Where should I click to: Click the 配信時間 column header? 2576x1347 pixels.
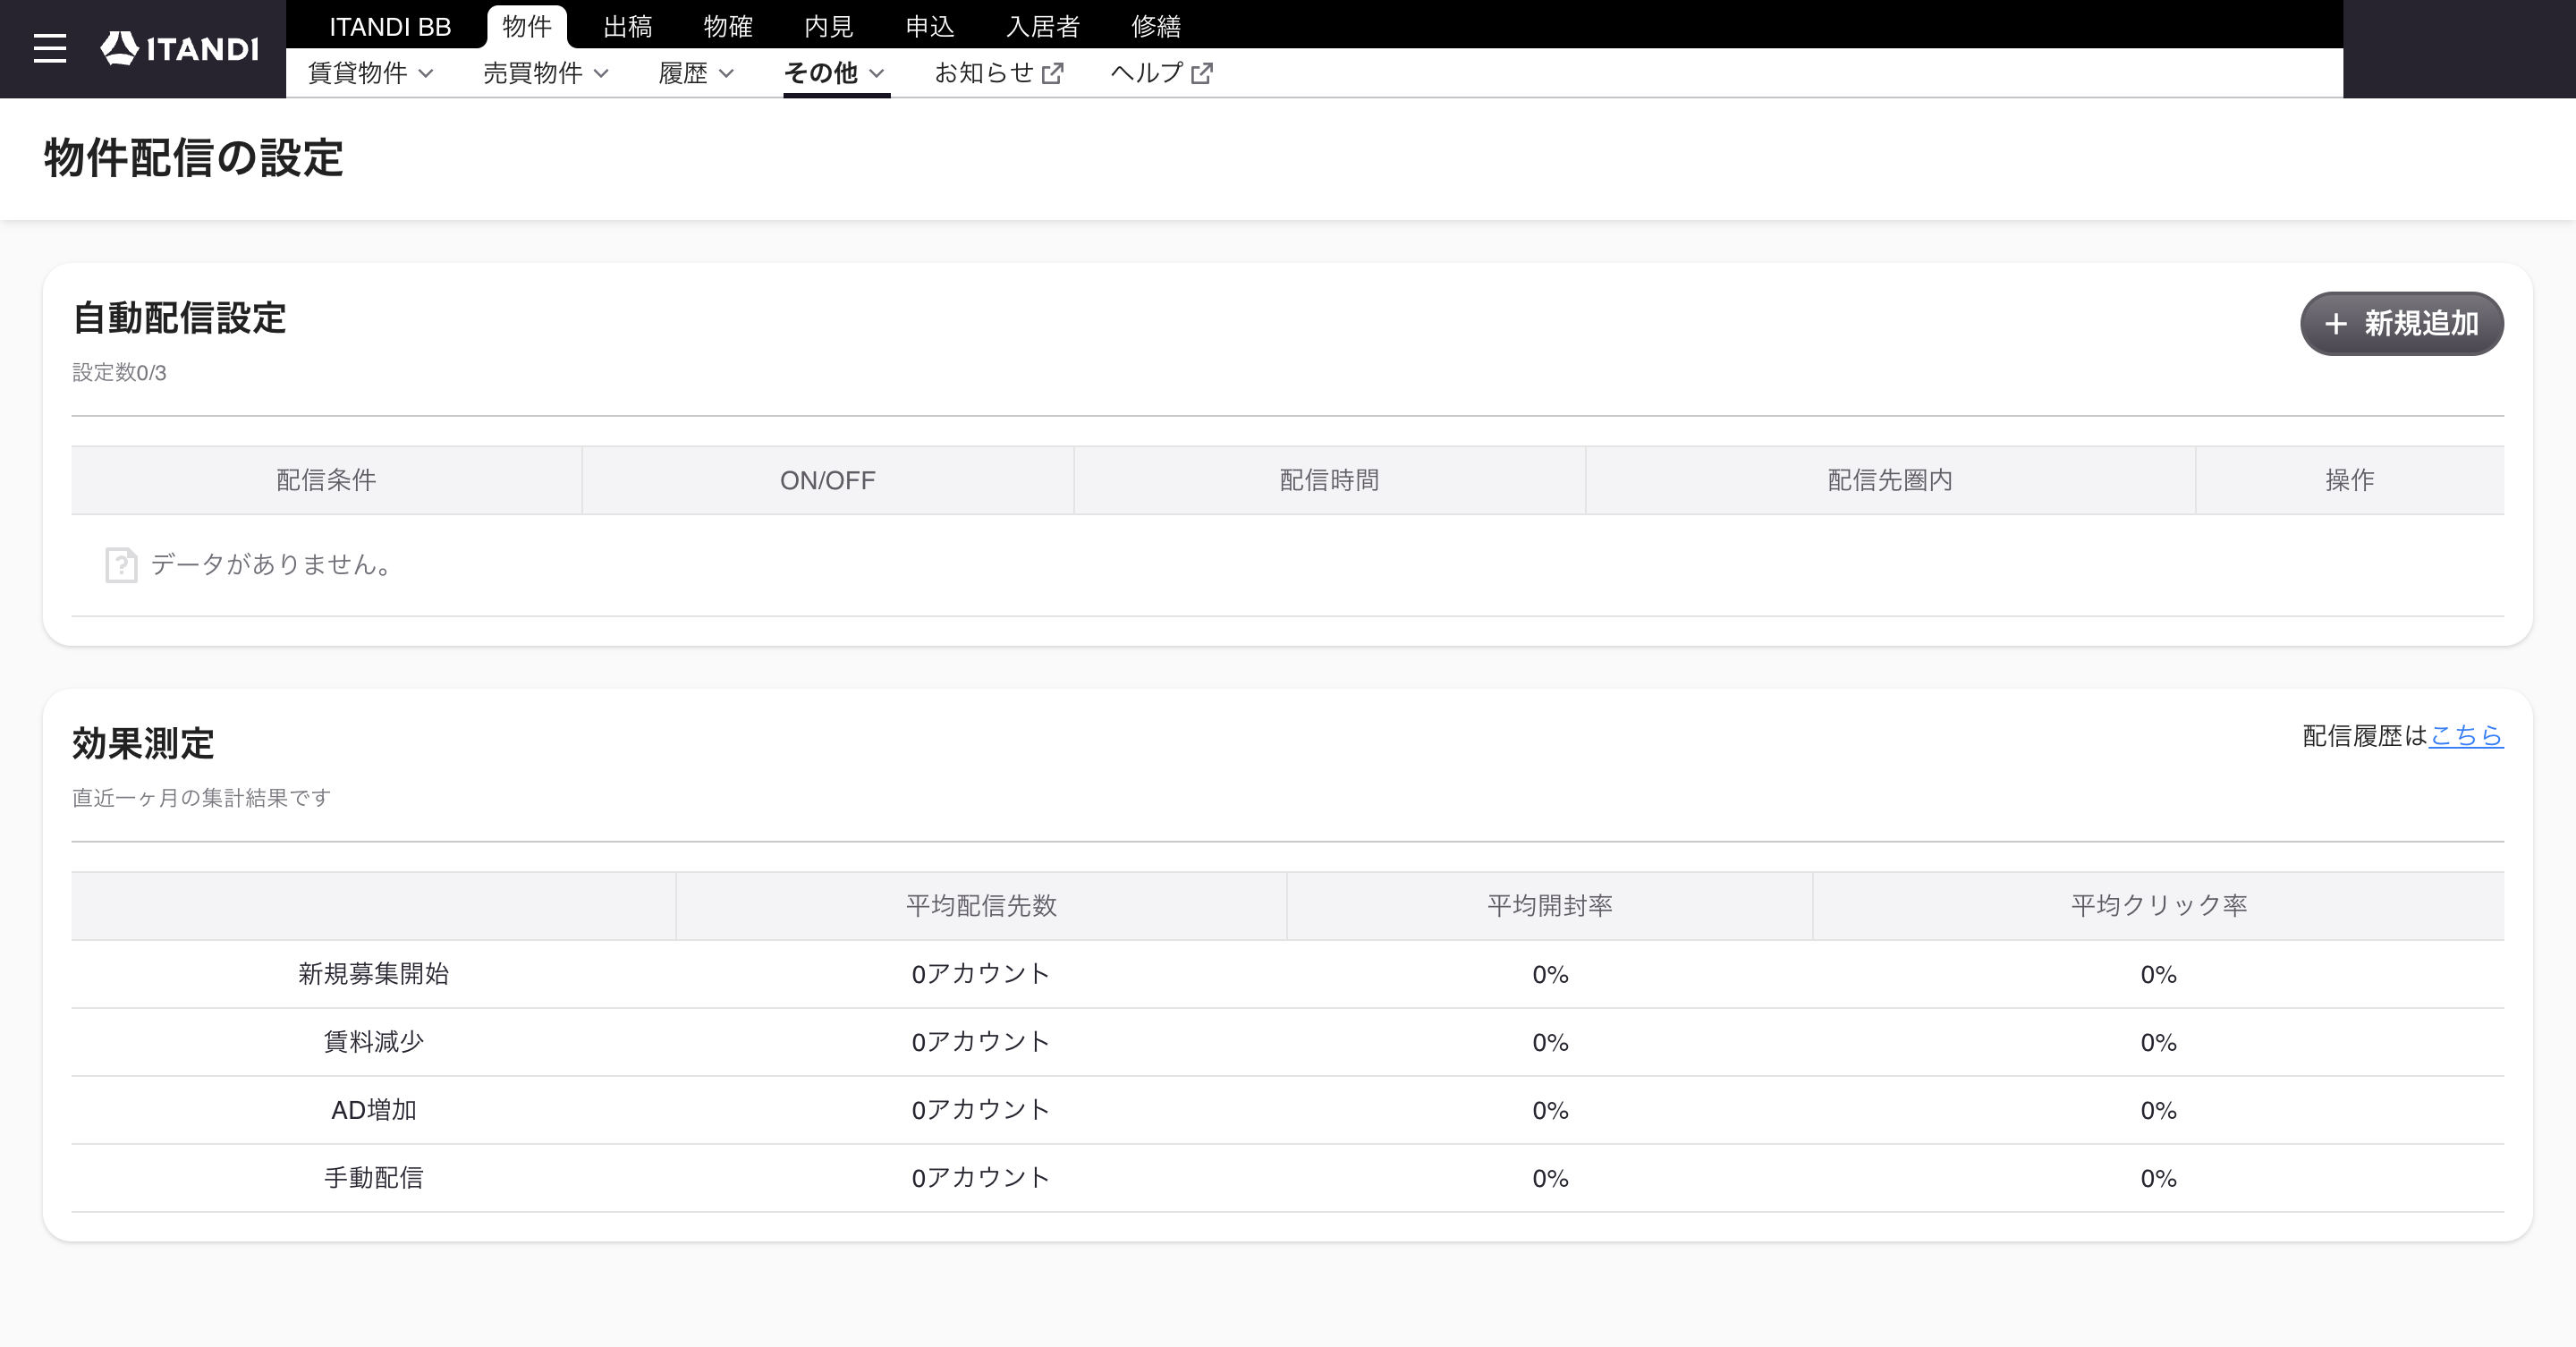coord(1330,481)
